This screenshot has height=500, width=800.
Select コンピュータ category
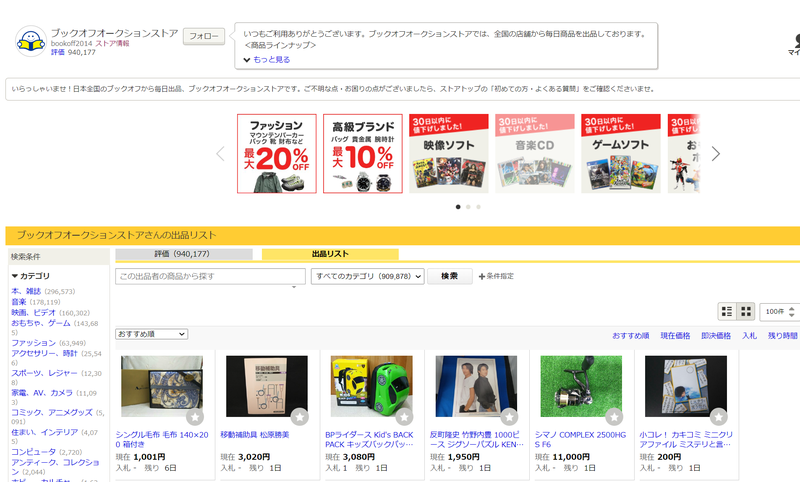tap(34, 452)
